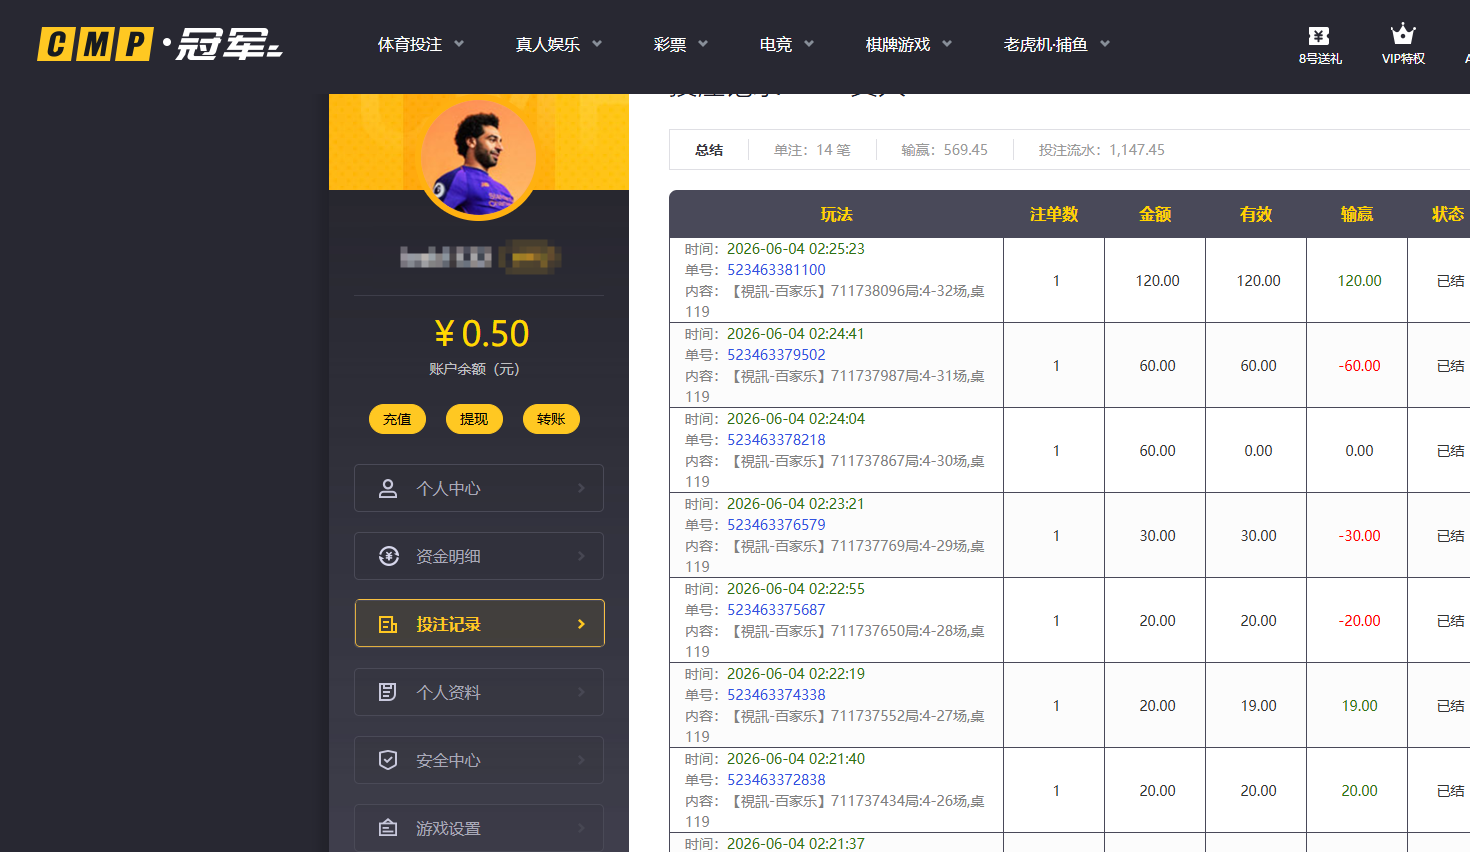Viewport: 1470px width, 852px height.
Task: Expand the 电竞 dropdown arrow
Action: point(809,44)
